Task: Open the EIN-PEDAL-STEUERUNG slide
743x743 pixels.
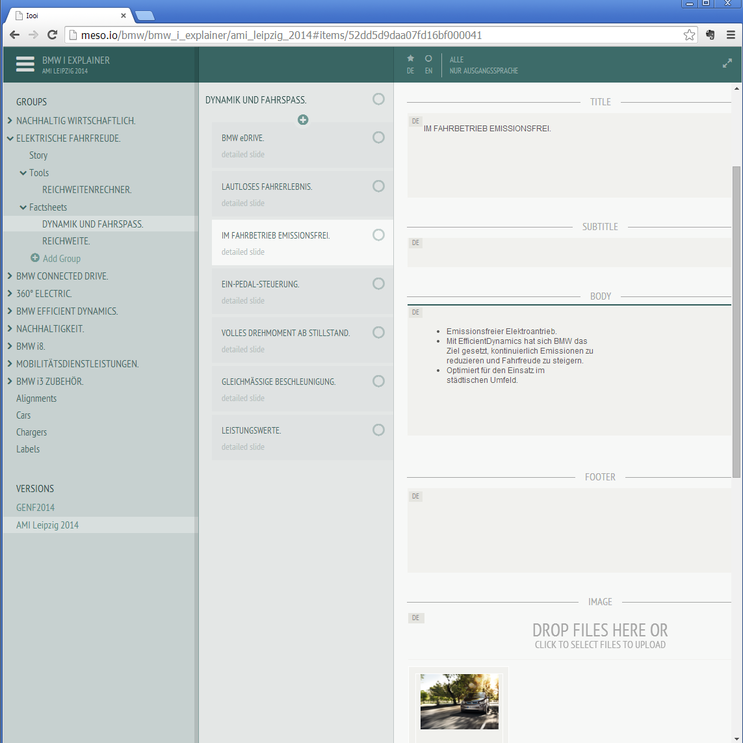Action: point(261,284)
